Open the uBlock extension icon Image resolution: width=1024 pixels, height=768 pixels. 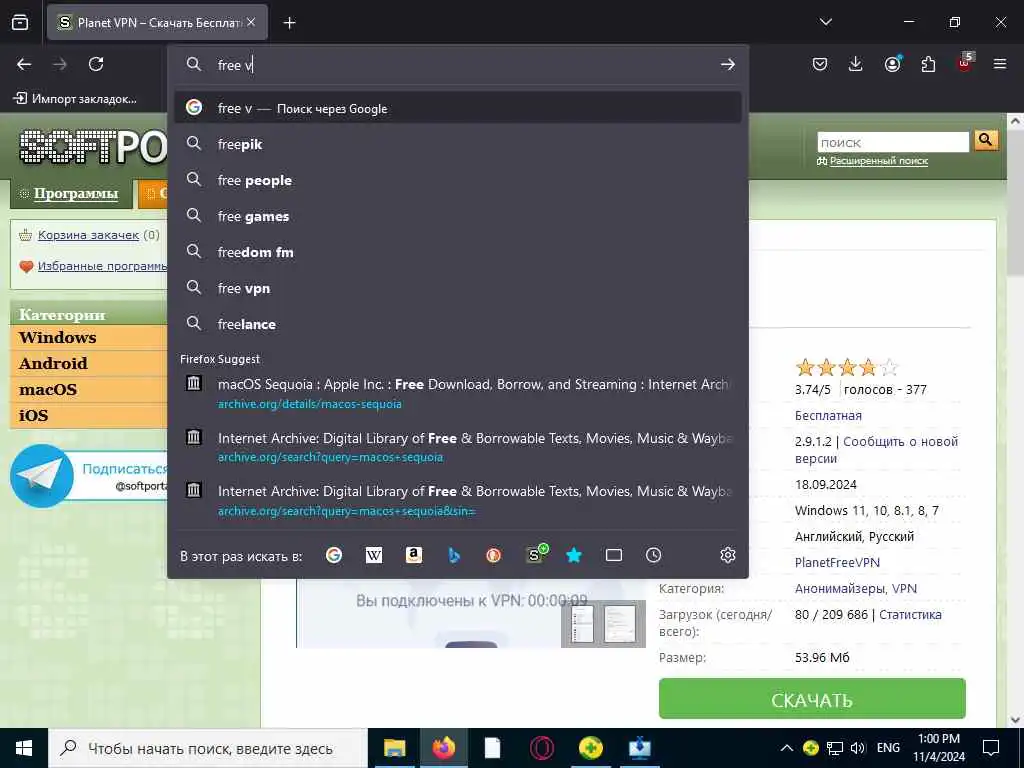pos(965,63)
